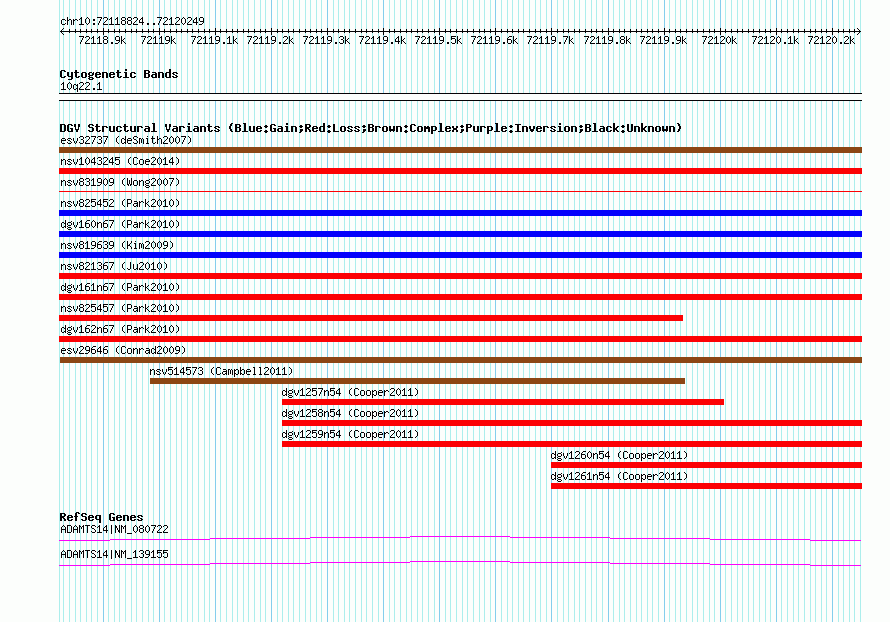
Task: Open the dgv1261n54 (Cooper2011) label
Action: [x=619, y=476]
